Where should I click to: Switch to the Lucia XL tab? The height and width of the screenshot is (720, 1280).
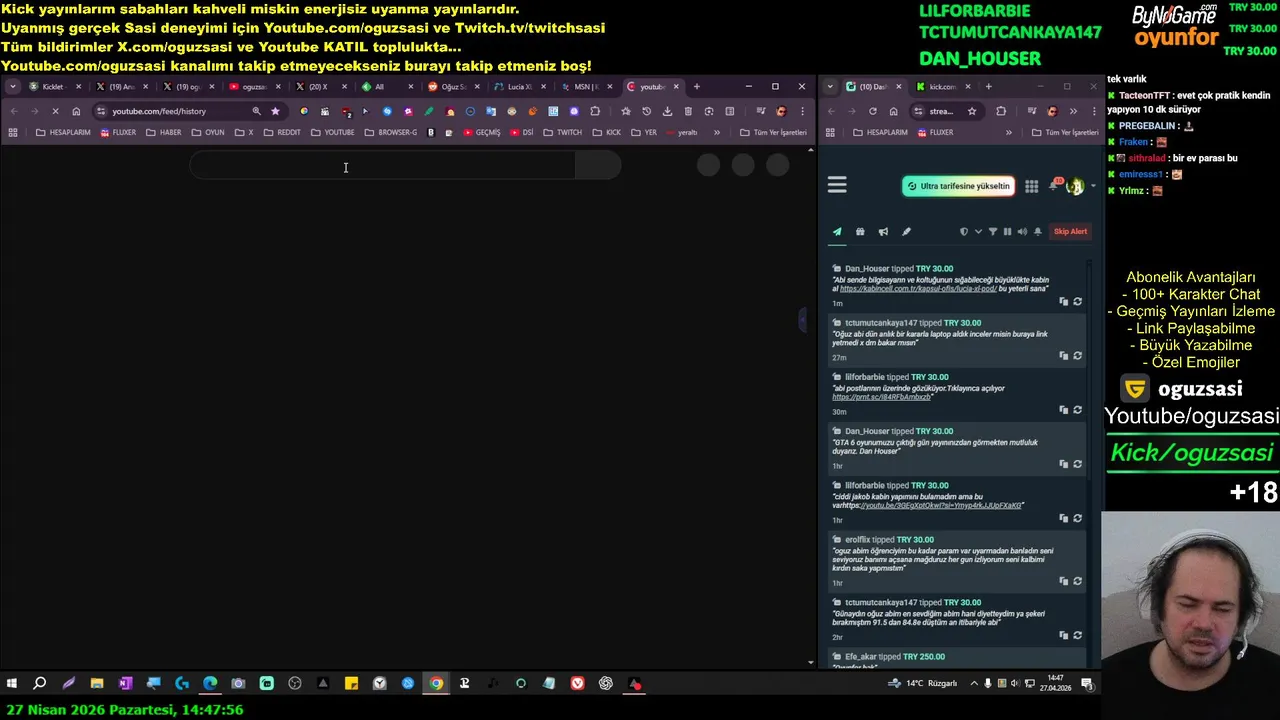520,87
